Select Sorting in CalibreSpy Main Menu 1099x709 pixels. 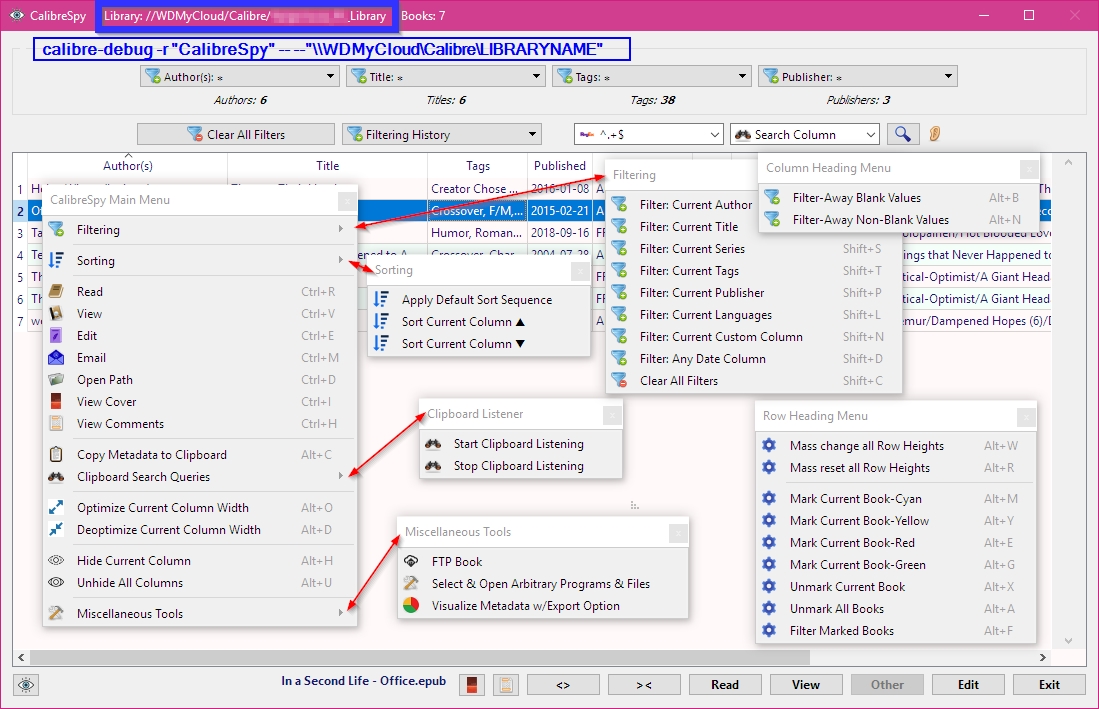pyautogui.click(x=199, y=261)
